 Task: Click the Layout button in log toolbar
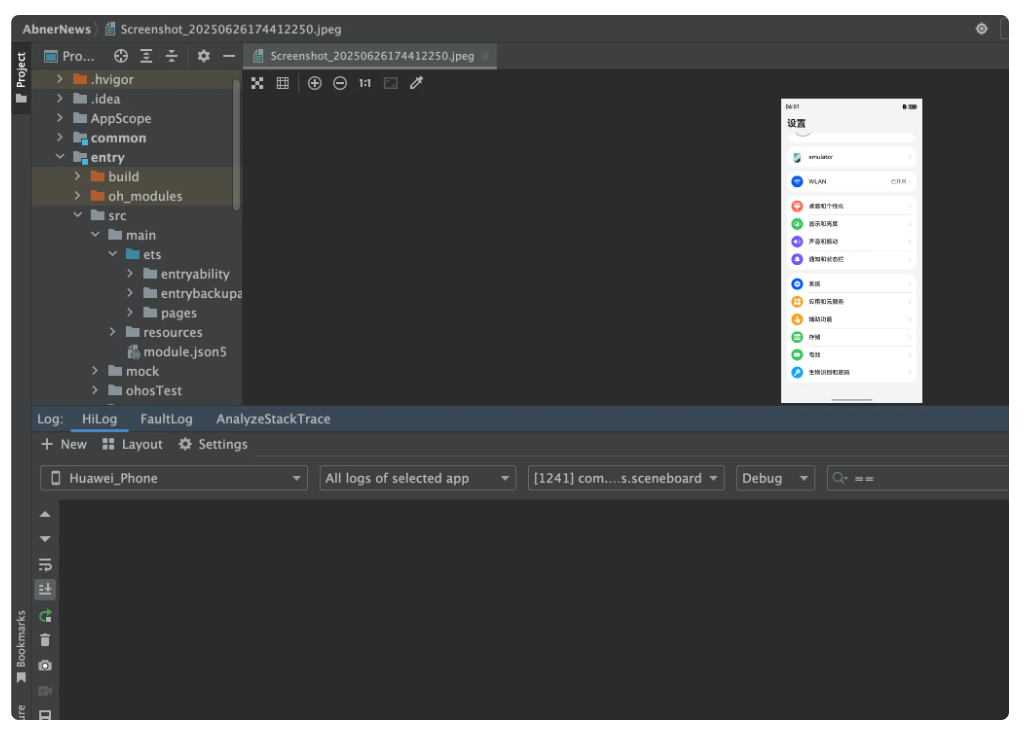pos(132,444)
